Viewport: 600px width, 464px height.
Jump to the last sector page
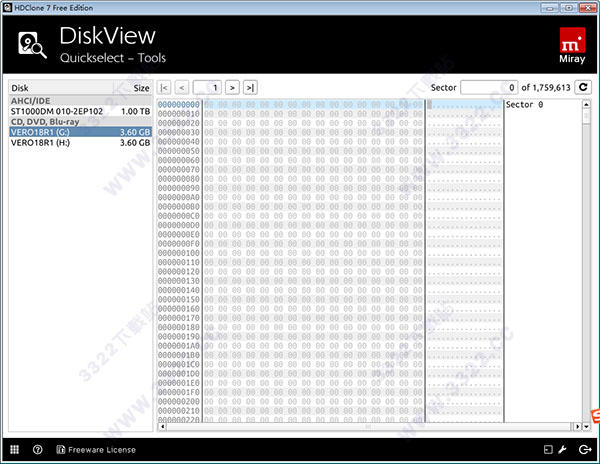click(250, 88)
